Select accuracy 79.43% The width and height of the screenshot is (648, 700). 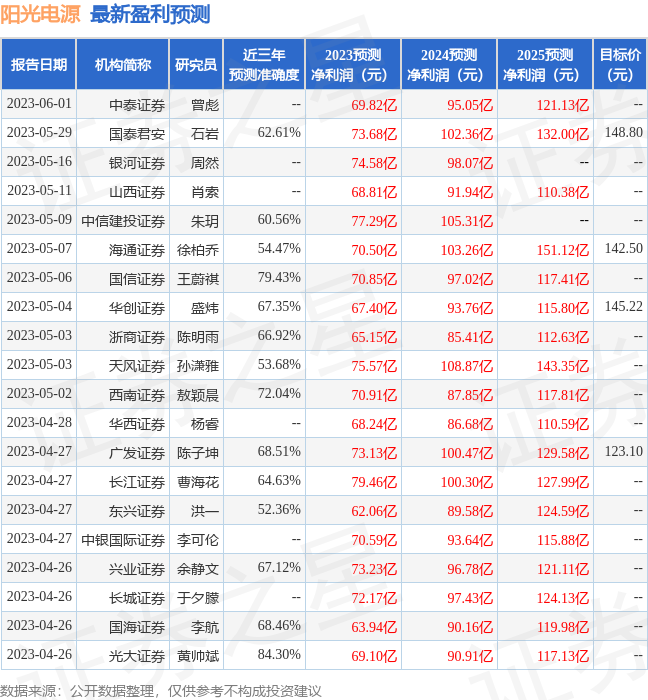[x=279, y=278]
